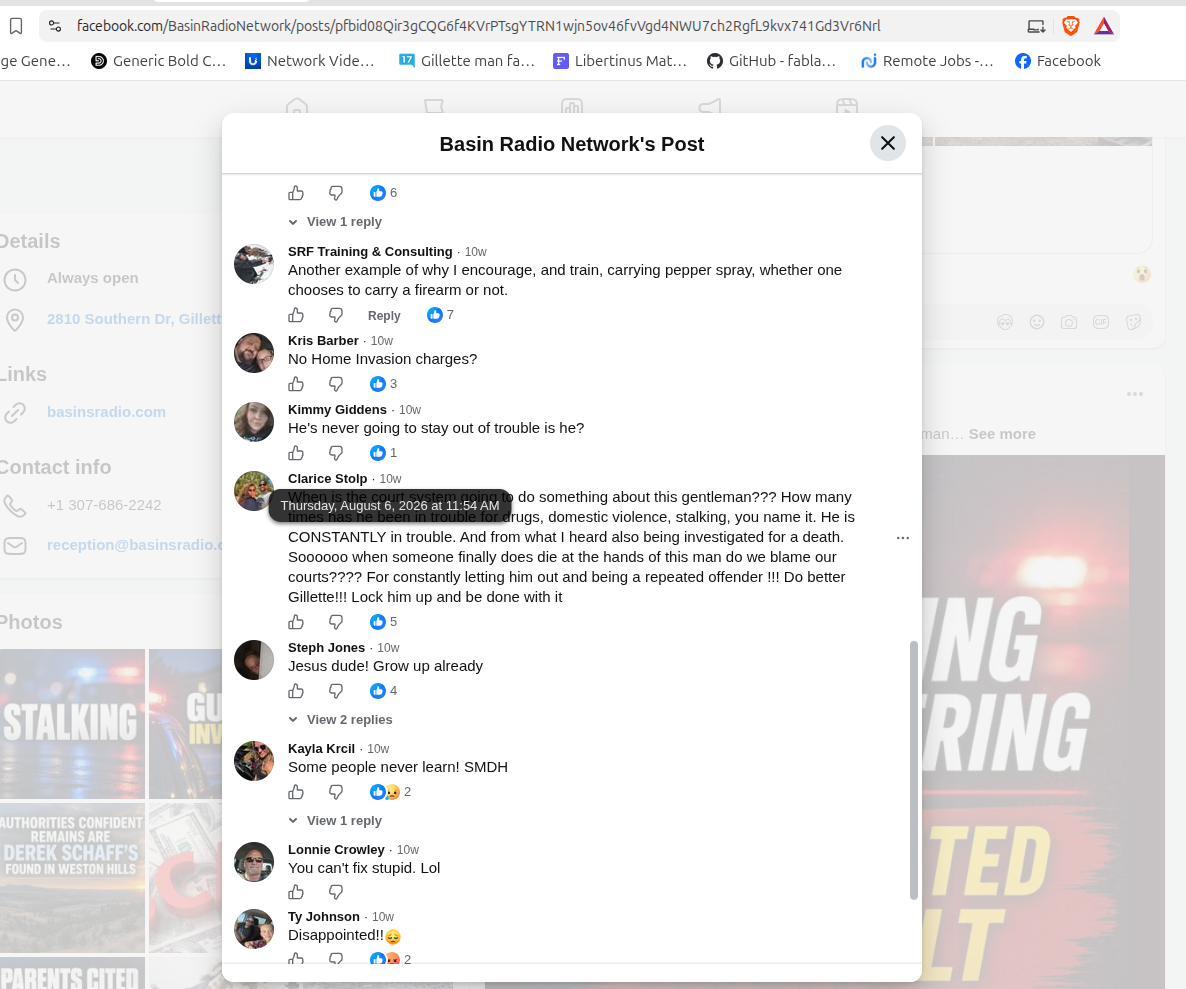Open site information icon in address bar
Viewport: 1186px width, 989px height.
coord(54,26)
